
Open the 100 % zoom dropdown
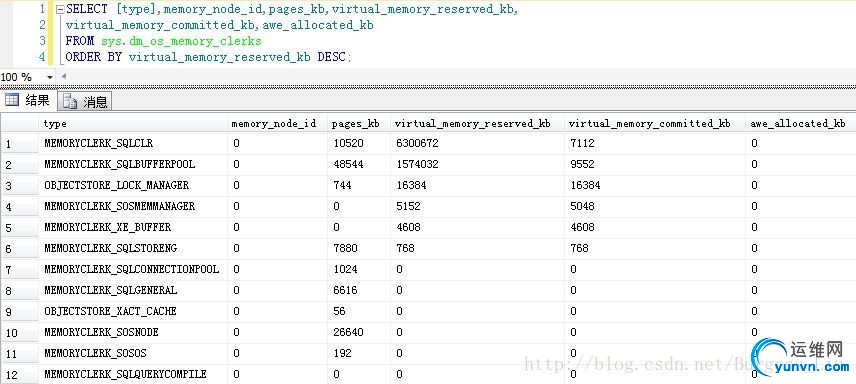tap(50, 77)
